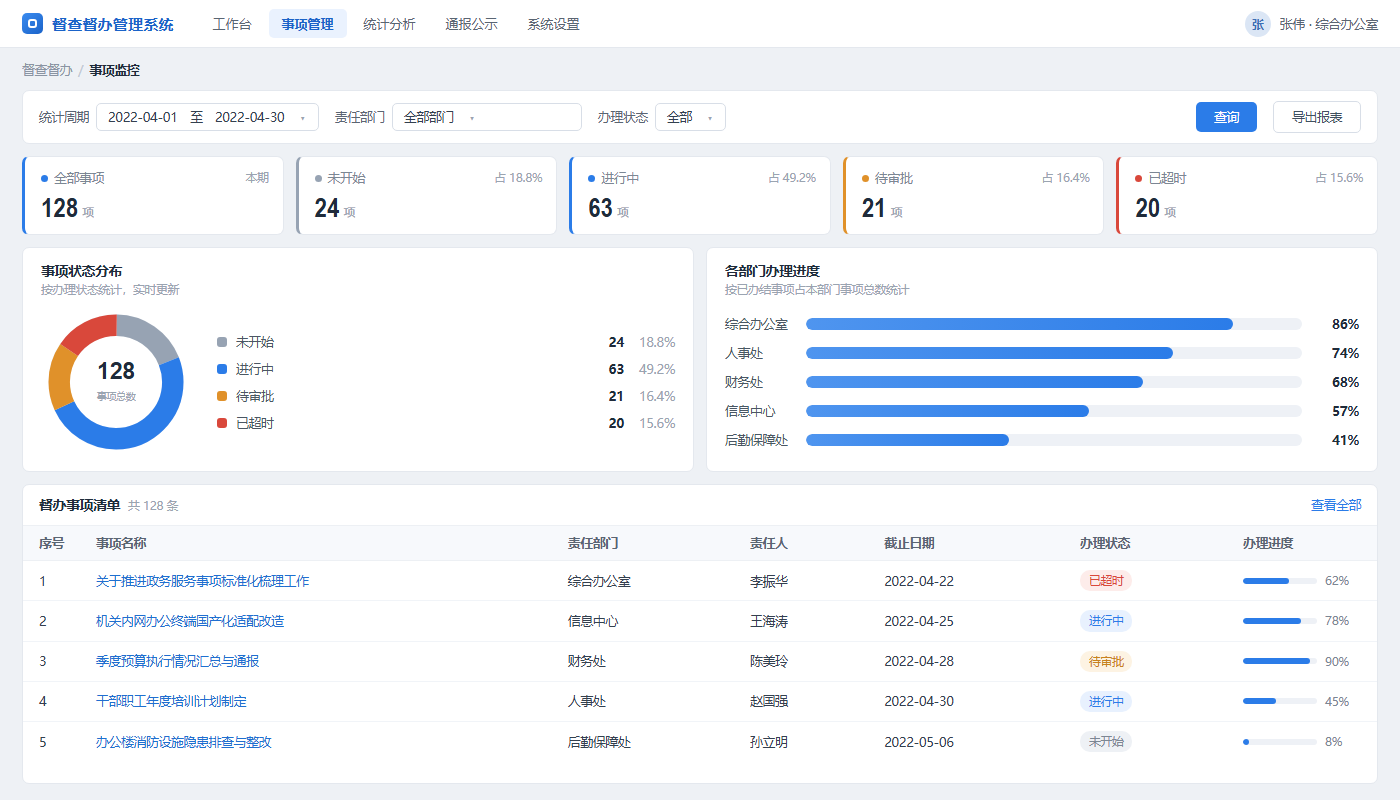
Task: Click the blue 进行中 legend swatch
Action: tap(222, 369)
